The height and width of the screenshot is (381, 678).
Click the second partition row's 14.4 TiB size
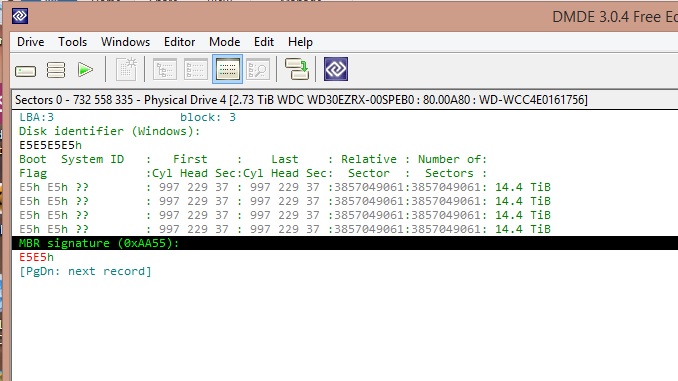pyautogui.click(x=522, y=201)
